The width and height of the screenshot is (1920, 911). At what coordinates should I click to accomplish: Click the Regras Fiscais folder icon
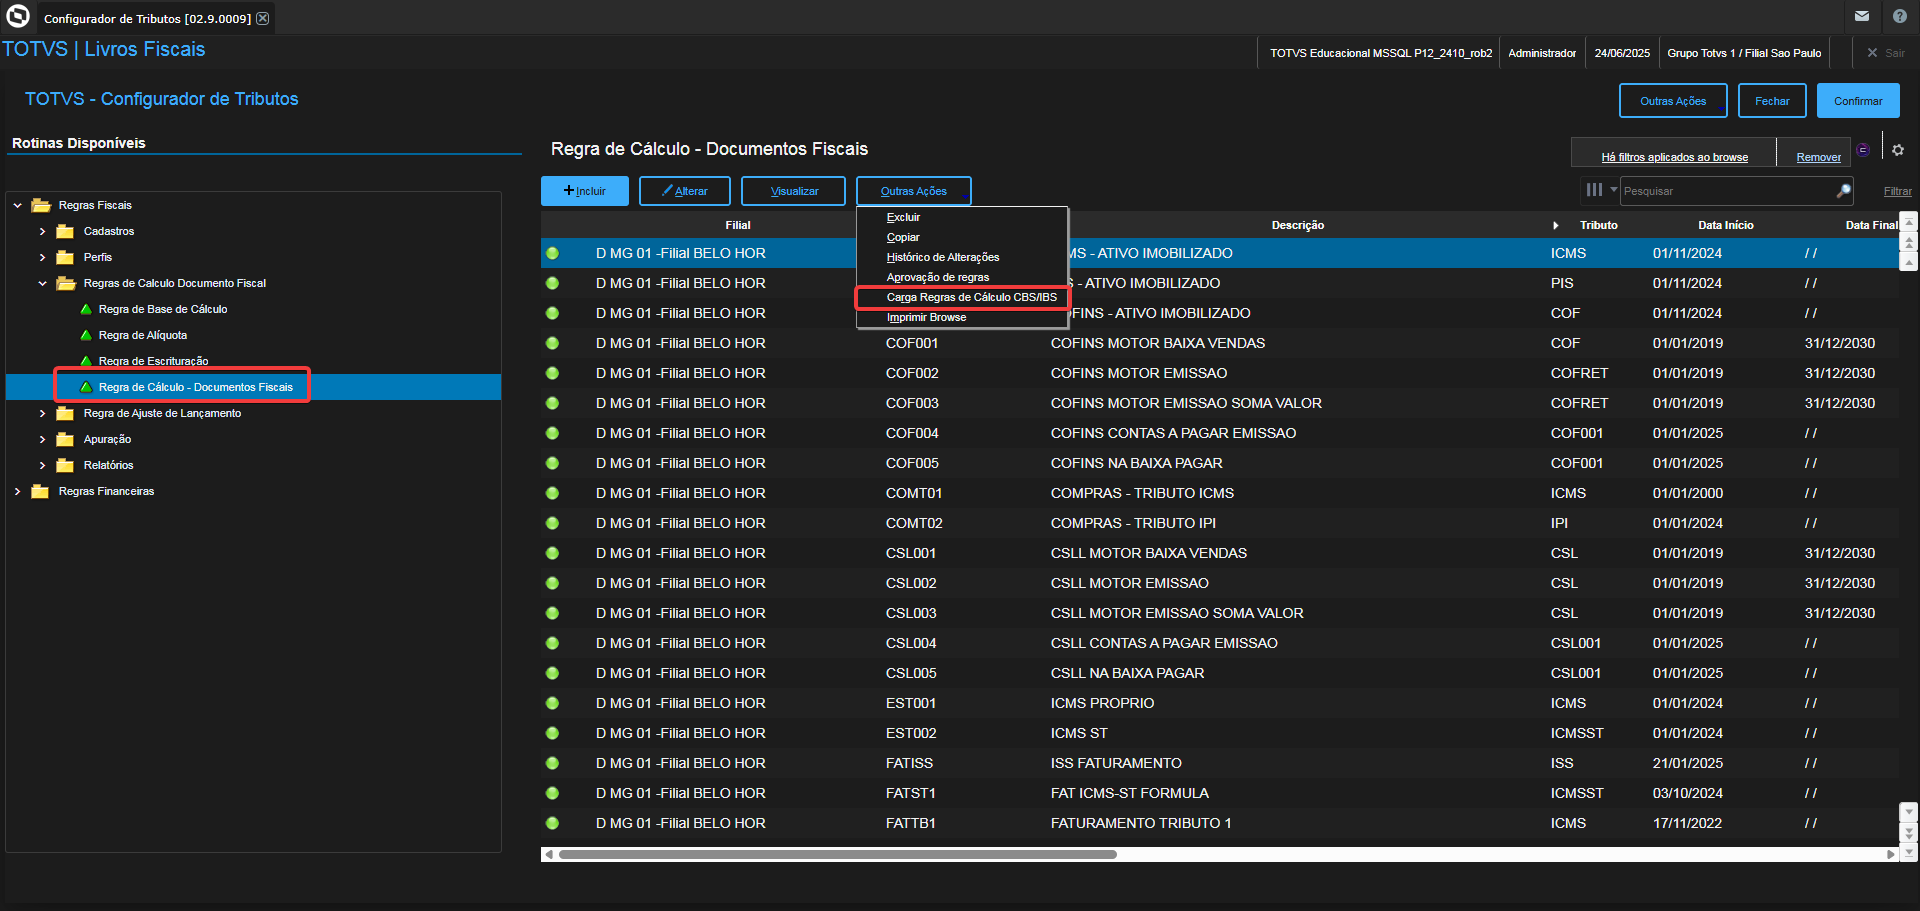[41, 205]
